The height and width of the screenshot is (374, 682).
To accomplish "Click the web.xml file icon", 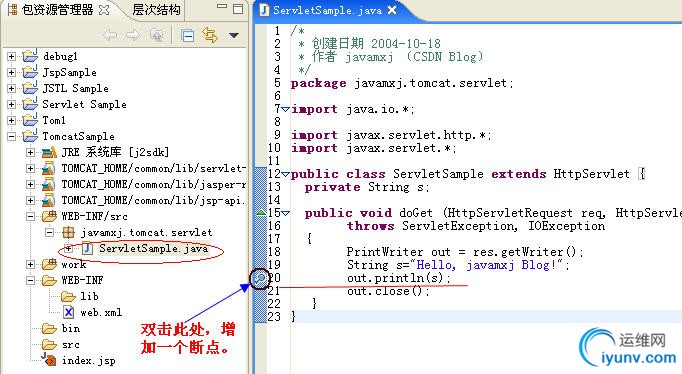I will coord(68,312).
